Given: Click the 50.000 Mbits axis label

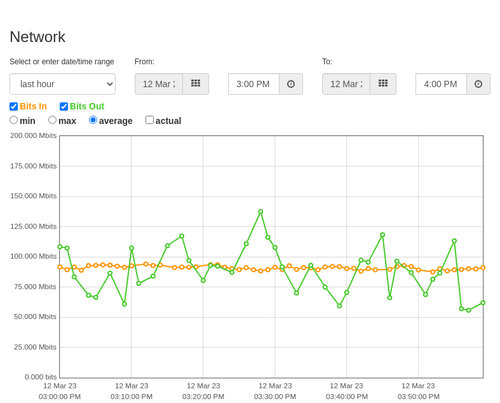Looking at the screenshot, I should (35, 317).
